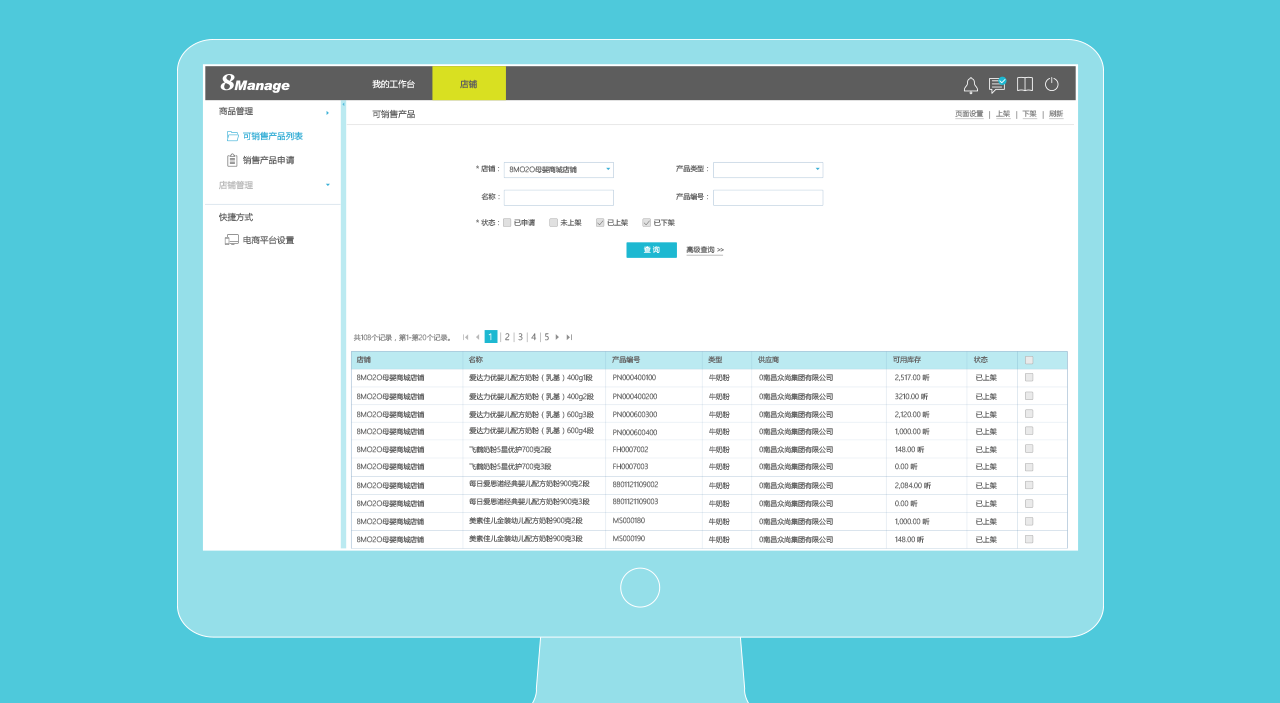Click the book/help icon in header
The image size is (1280, 703).
[1025, 85]
